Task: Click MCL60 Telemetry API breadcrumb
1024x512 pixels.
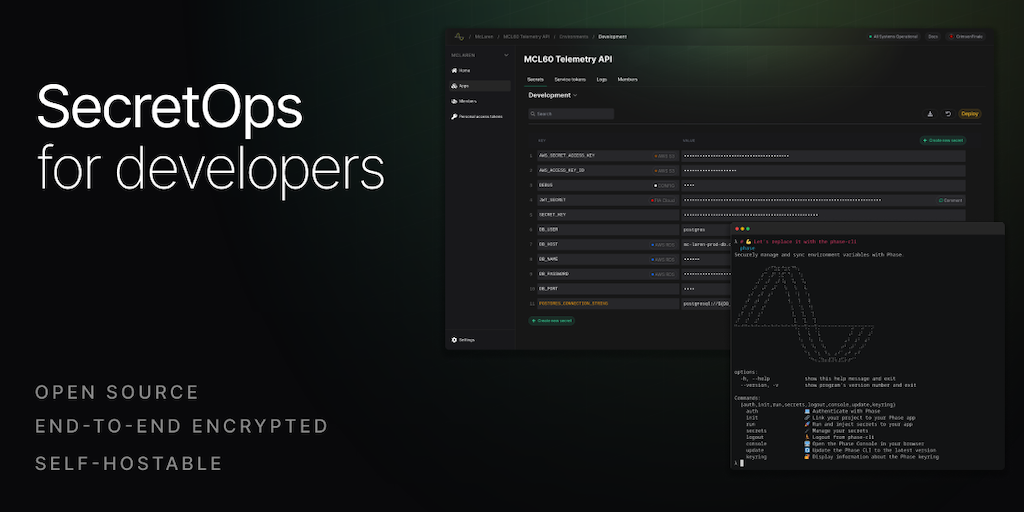Action: click(526, 37)
